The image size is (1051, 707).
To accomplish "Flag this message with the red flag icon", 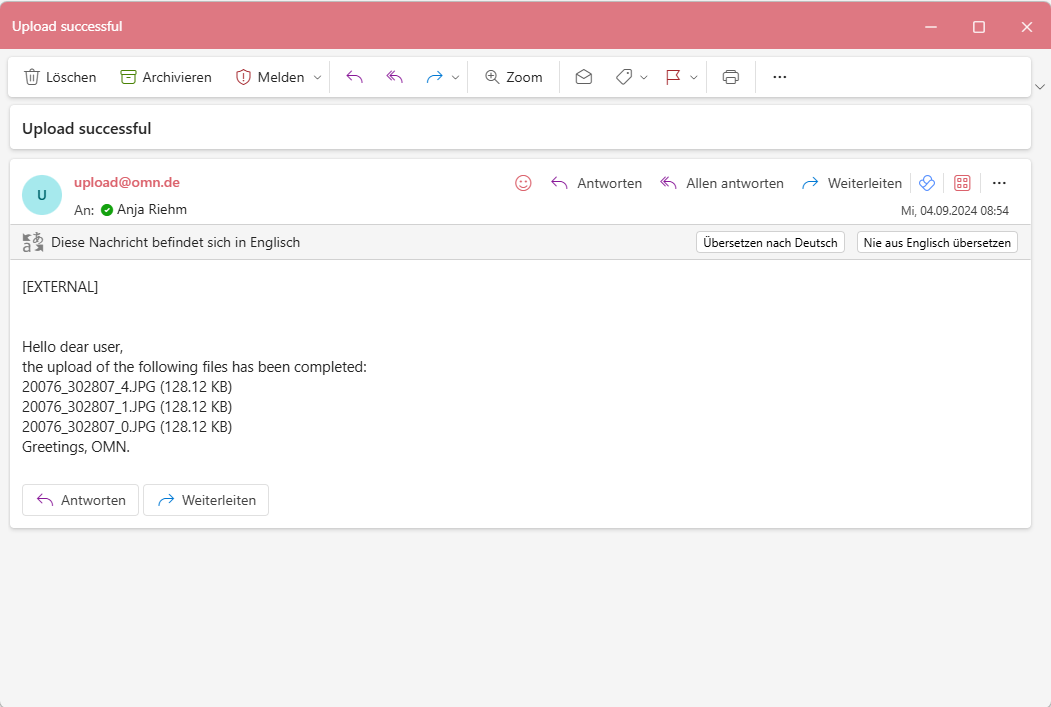I will 674,76.
